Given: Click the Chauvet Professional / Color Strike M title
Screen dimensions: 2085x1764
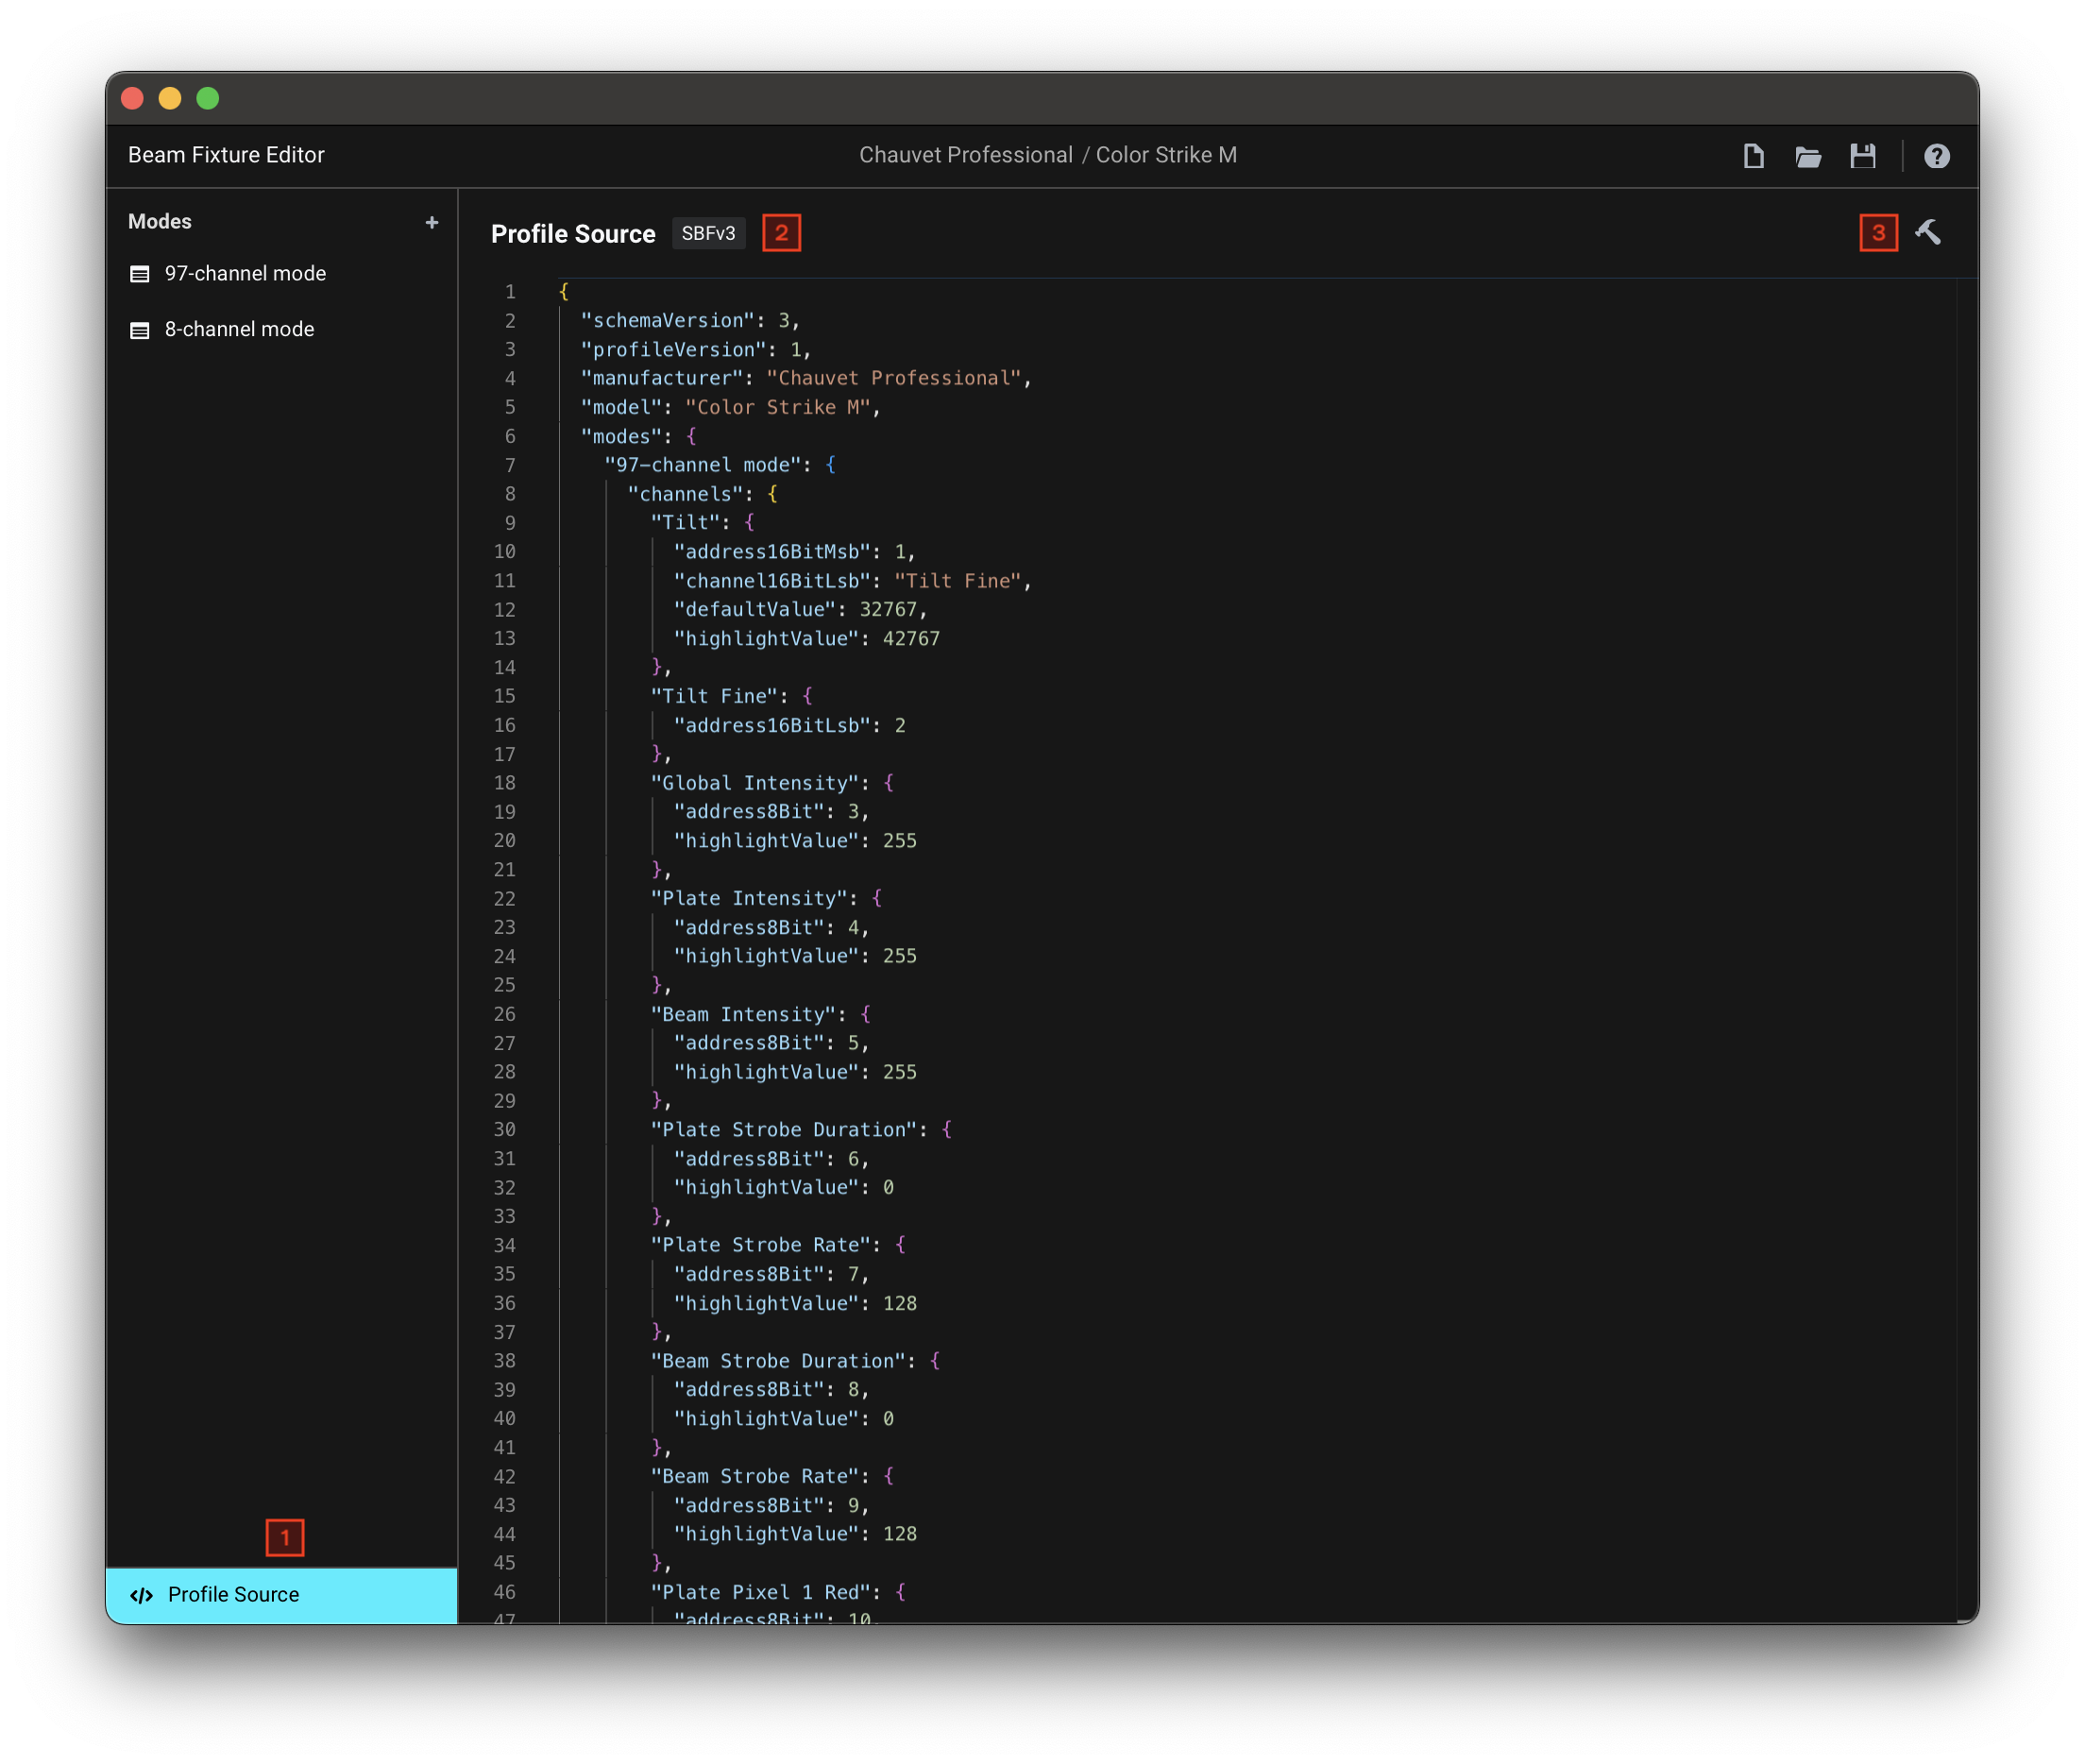Looking at the screenshot, I should click(x=1048, y=155).
